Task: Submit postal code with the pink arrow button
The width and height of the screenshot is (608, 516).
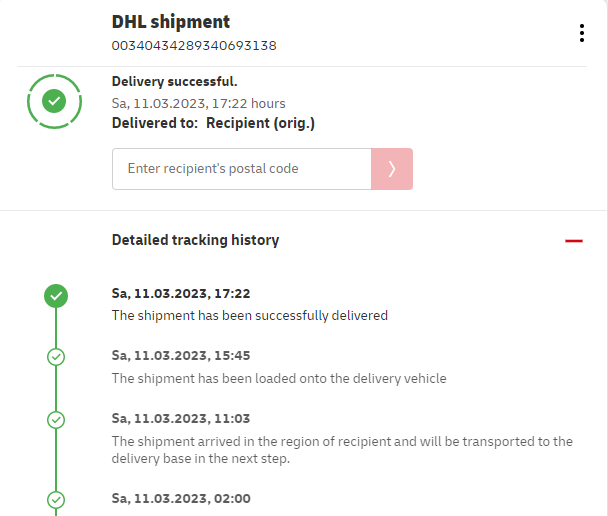Action: 392,169
